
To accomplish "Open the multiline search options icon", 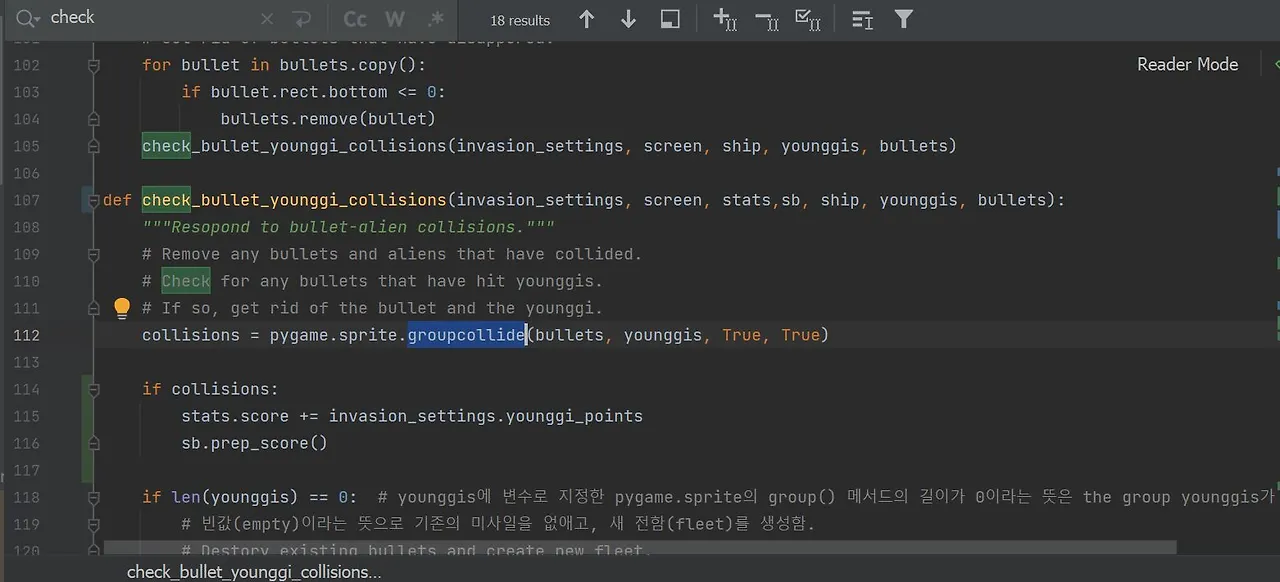I will click(862, 19).
